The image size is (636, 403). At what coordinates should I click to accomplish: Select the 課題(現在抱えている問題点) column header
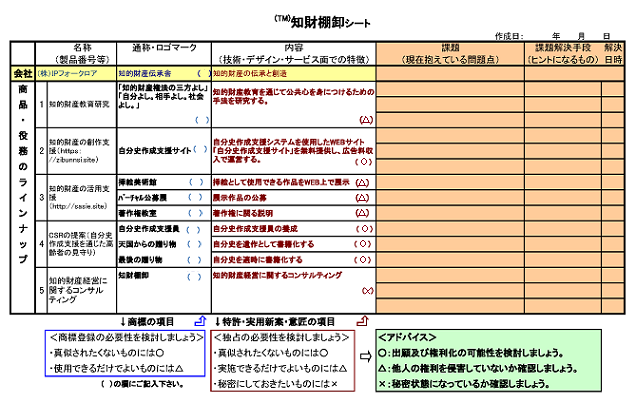pos(450,54)
